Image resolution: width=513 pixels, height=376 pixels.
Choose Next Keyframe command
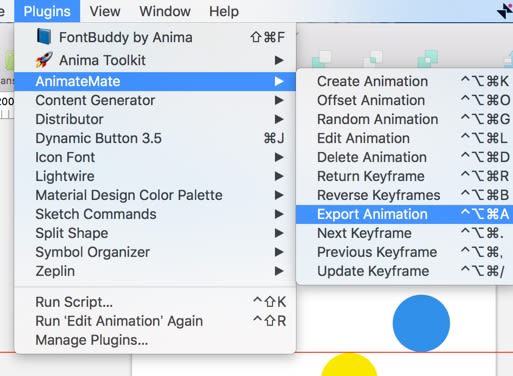(x=405, y=233)
